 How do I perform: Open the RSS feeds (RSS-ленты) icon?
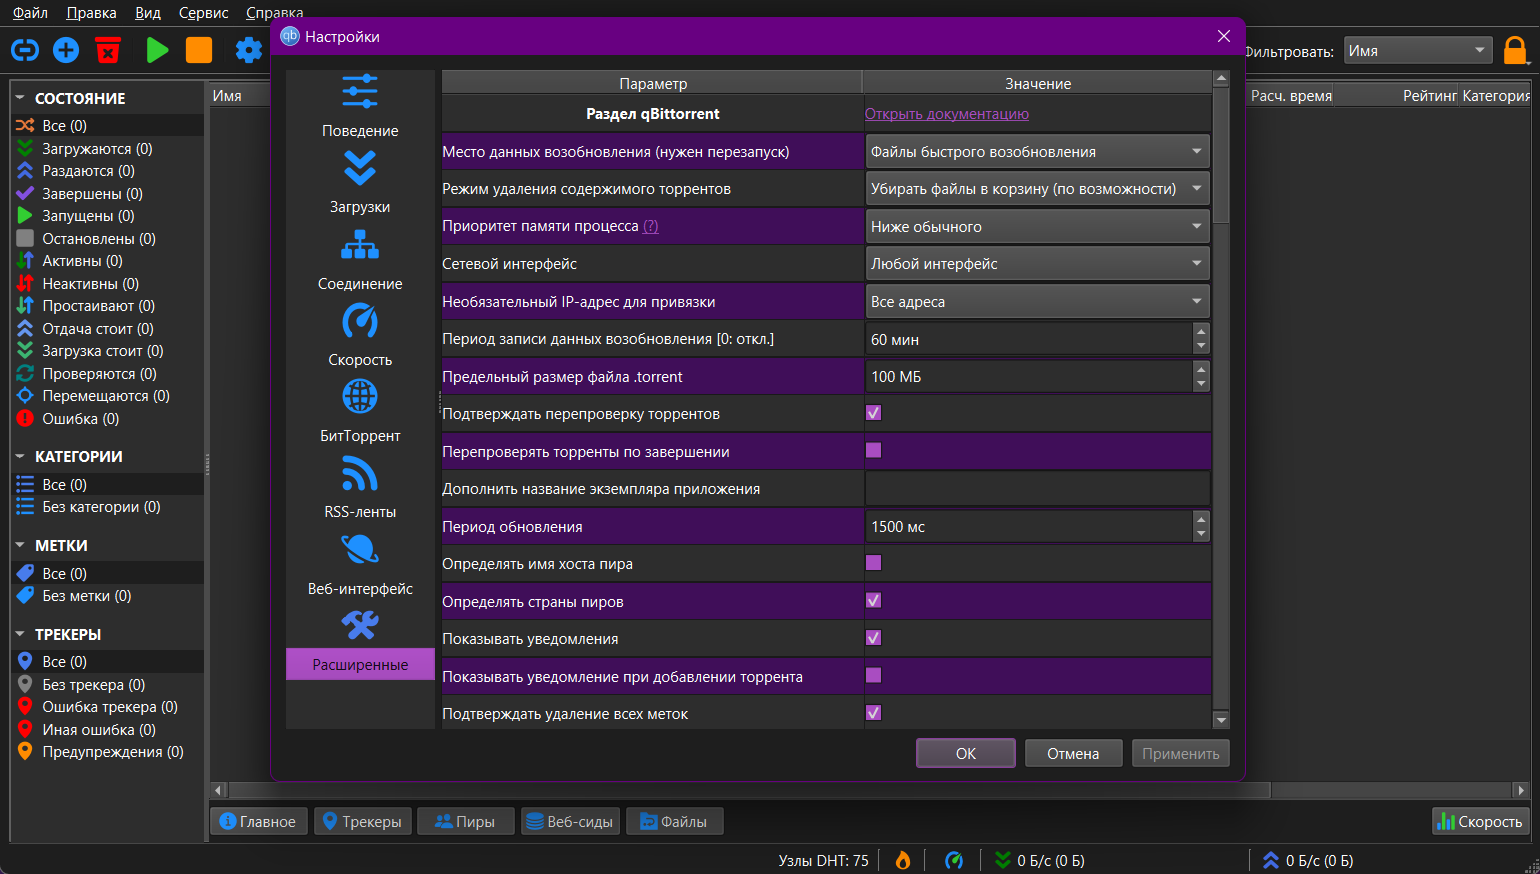[360, 473]
